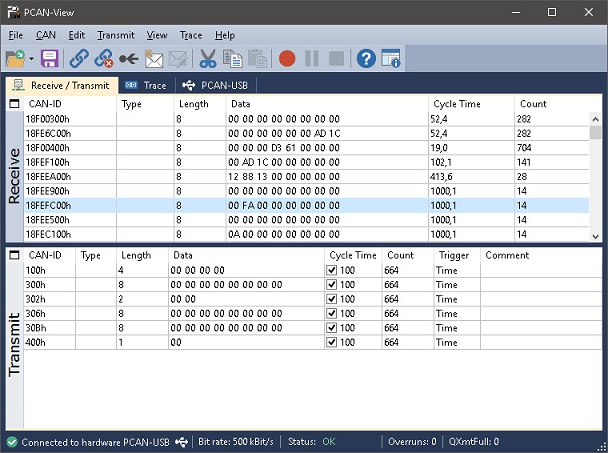Click the Copy documents icon
The image size is (608, 453).
coord(232,59)
